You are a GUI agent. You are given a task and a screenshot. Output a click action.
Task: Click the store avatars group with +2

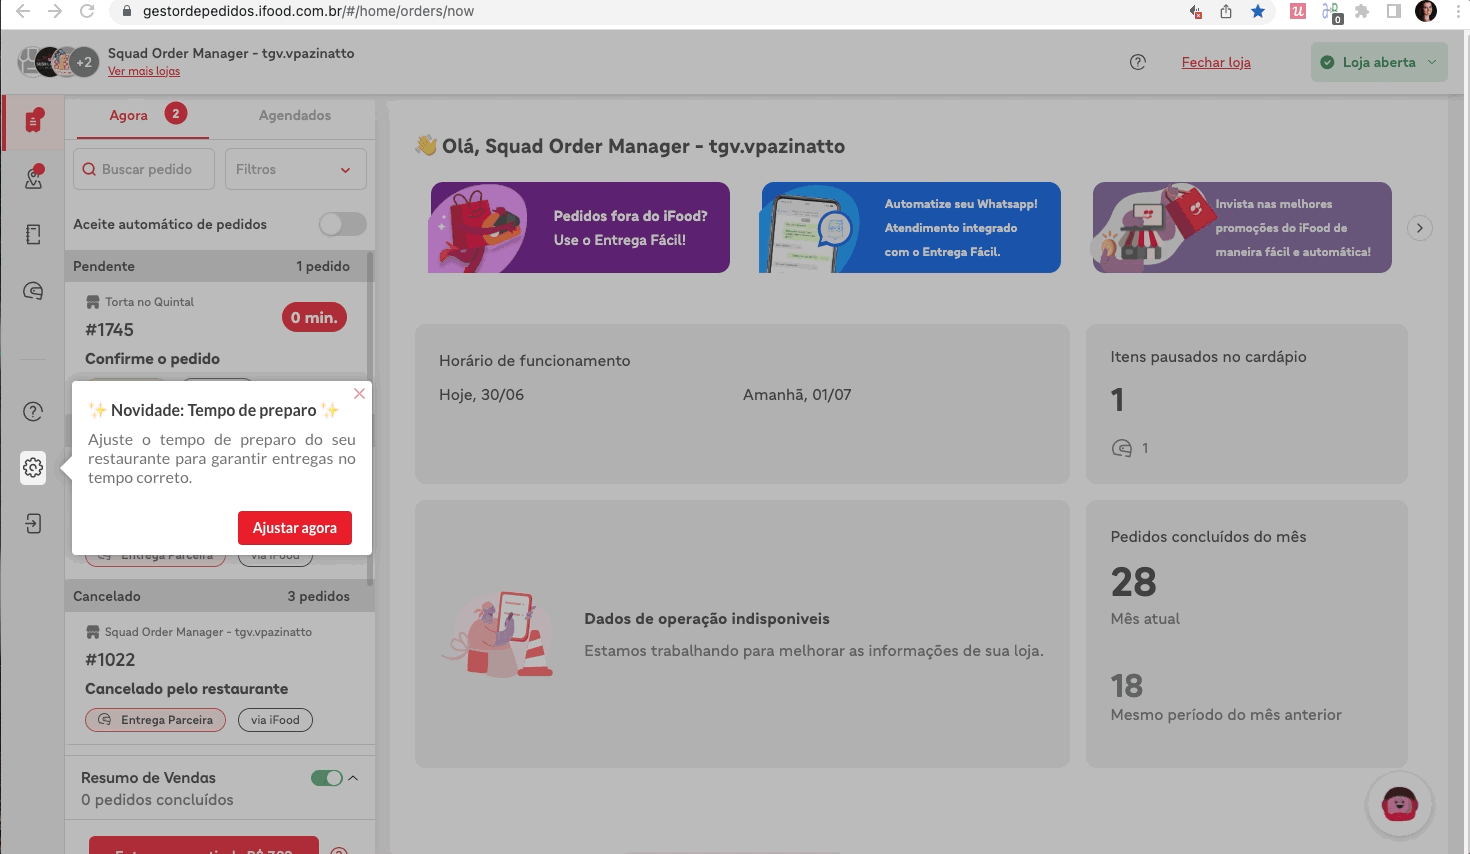pyautogui.click(x=58, y=62)
